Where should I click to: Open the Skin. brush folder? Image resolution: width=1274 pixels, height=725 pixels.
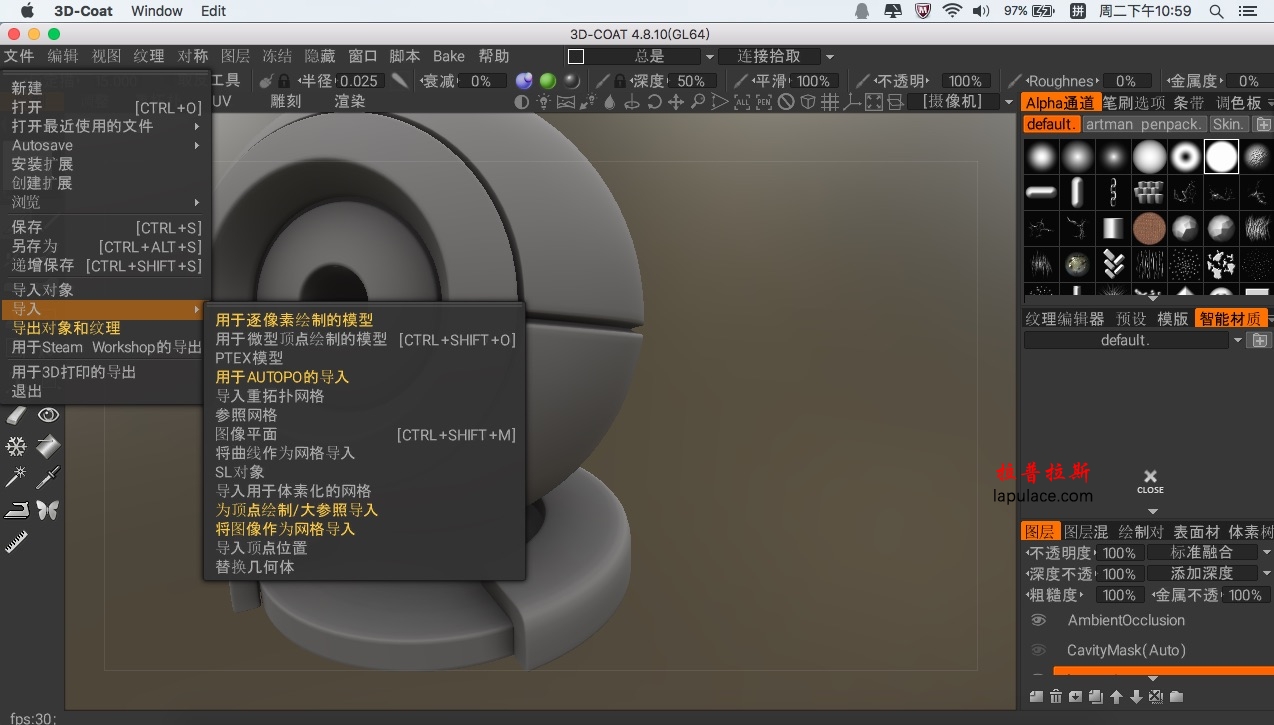1229,125
